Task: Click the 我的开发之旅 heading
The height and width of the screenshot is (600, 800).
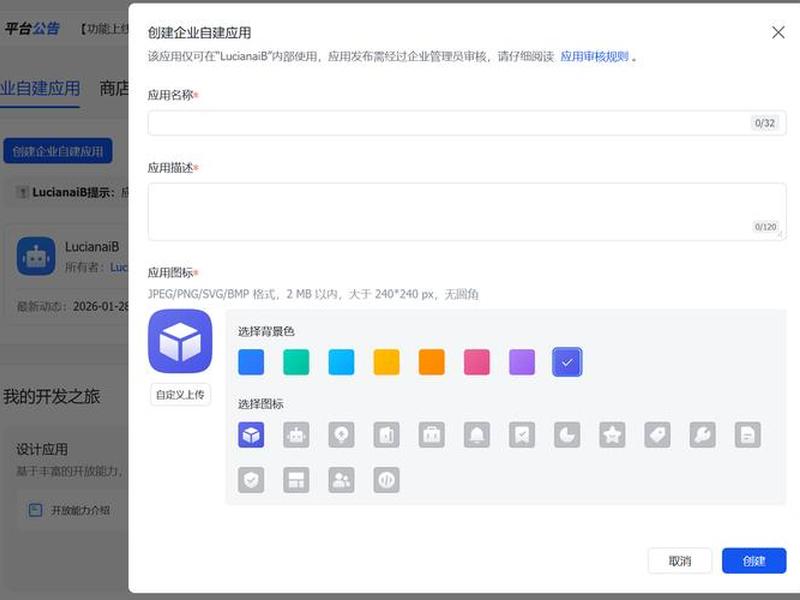Action: click(52, 396)
